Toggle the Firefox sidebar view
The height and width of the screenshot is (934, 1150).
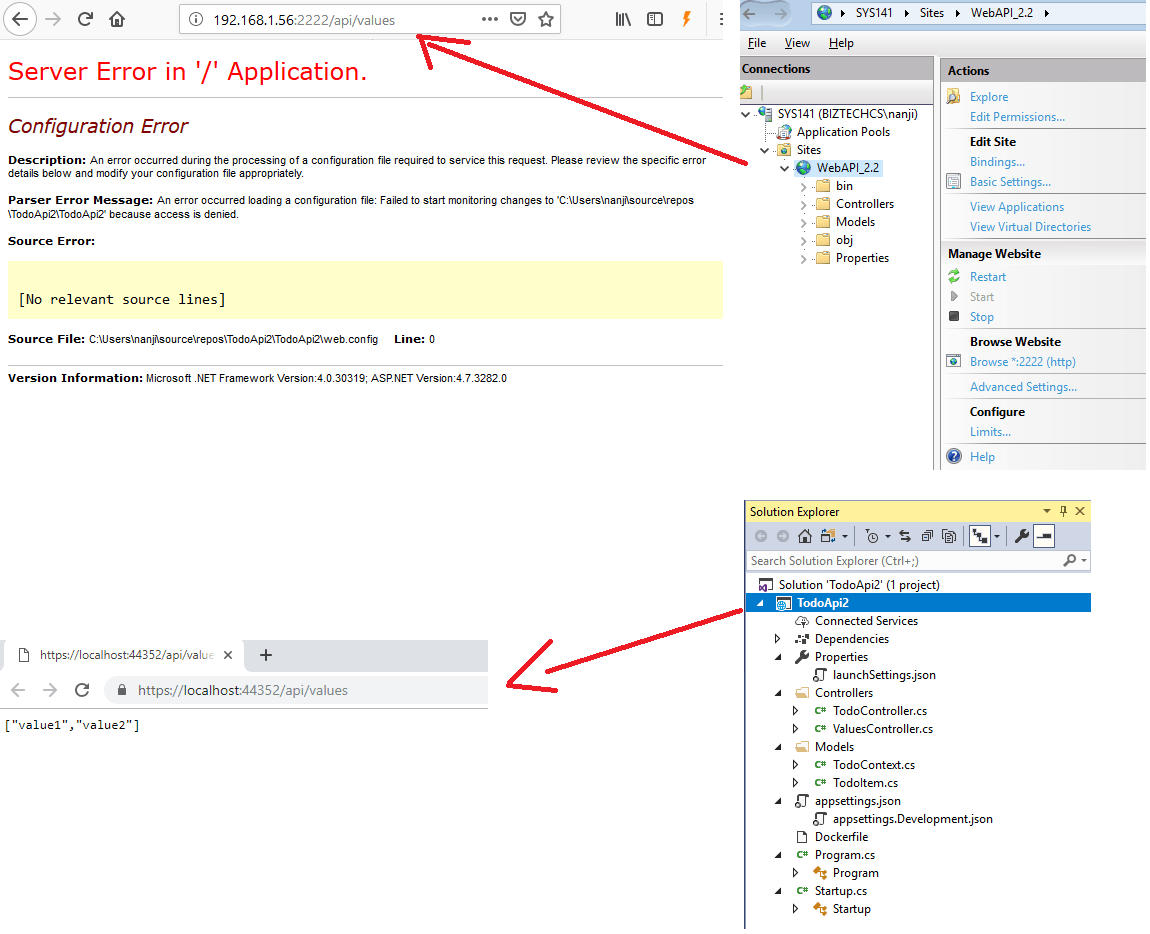click(654, 18)
